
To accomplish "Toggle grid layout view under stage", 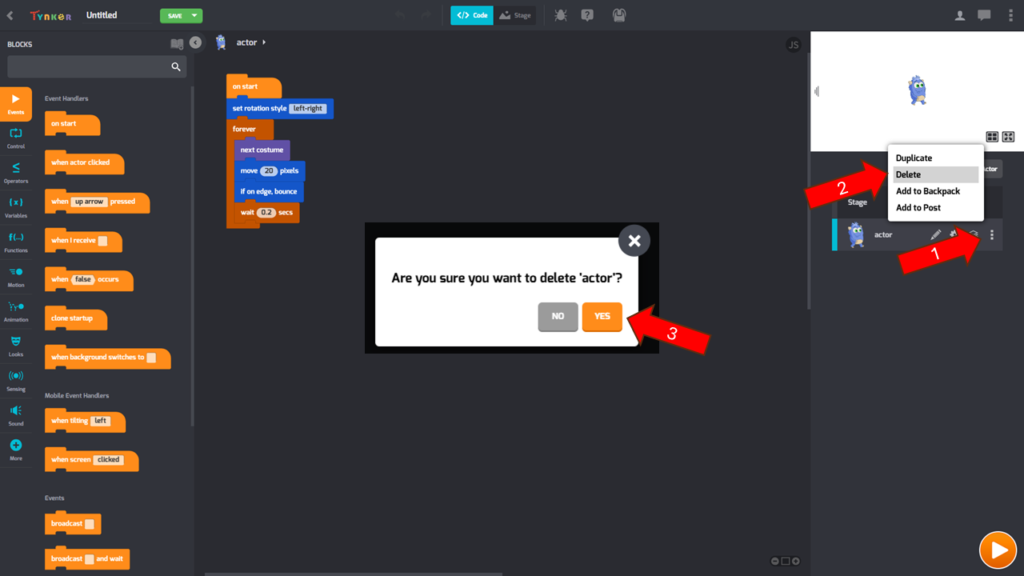I will pos(992,136).
